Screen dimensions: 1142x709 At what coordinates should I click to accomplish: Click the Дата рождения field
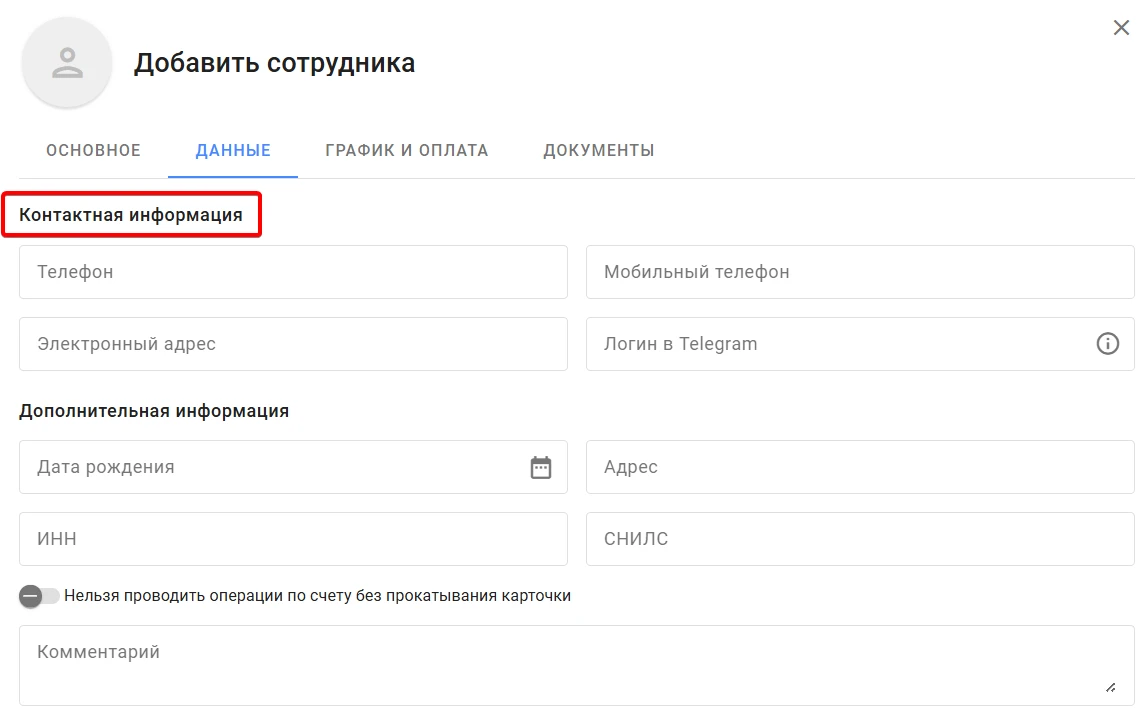pyautogui.click(x=293, y=467)
